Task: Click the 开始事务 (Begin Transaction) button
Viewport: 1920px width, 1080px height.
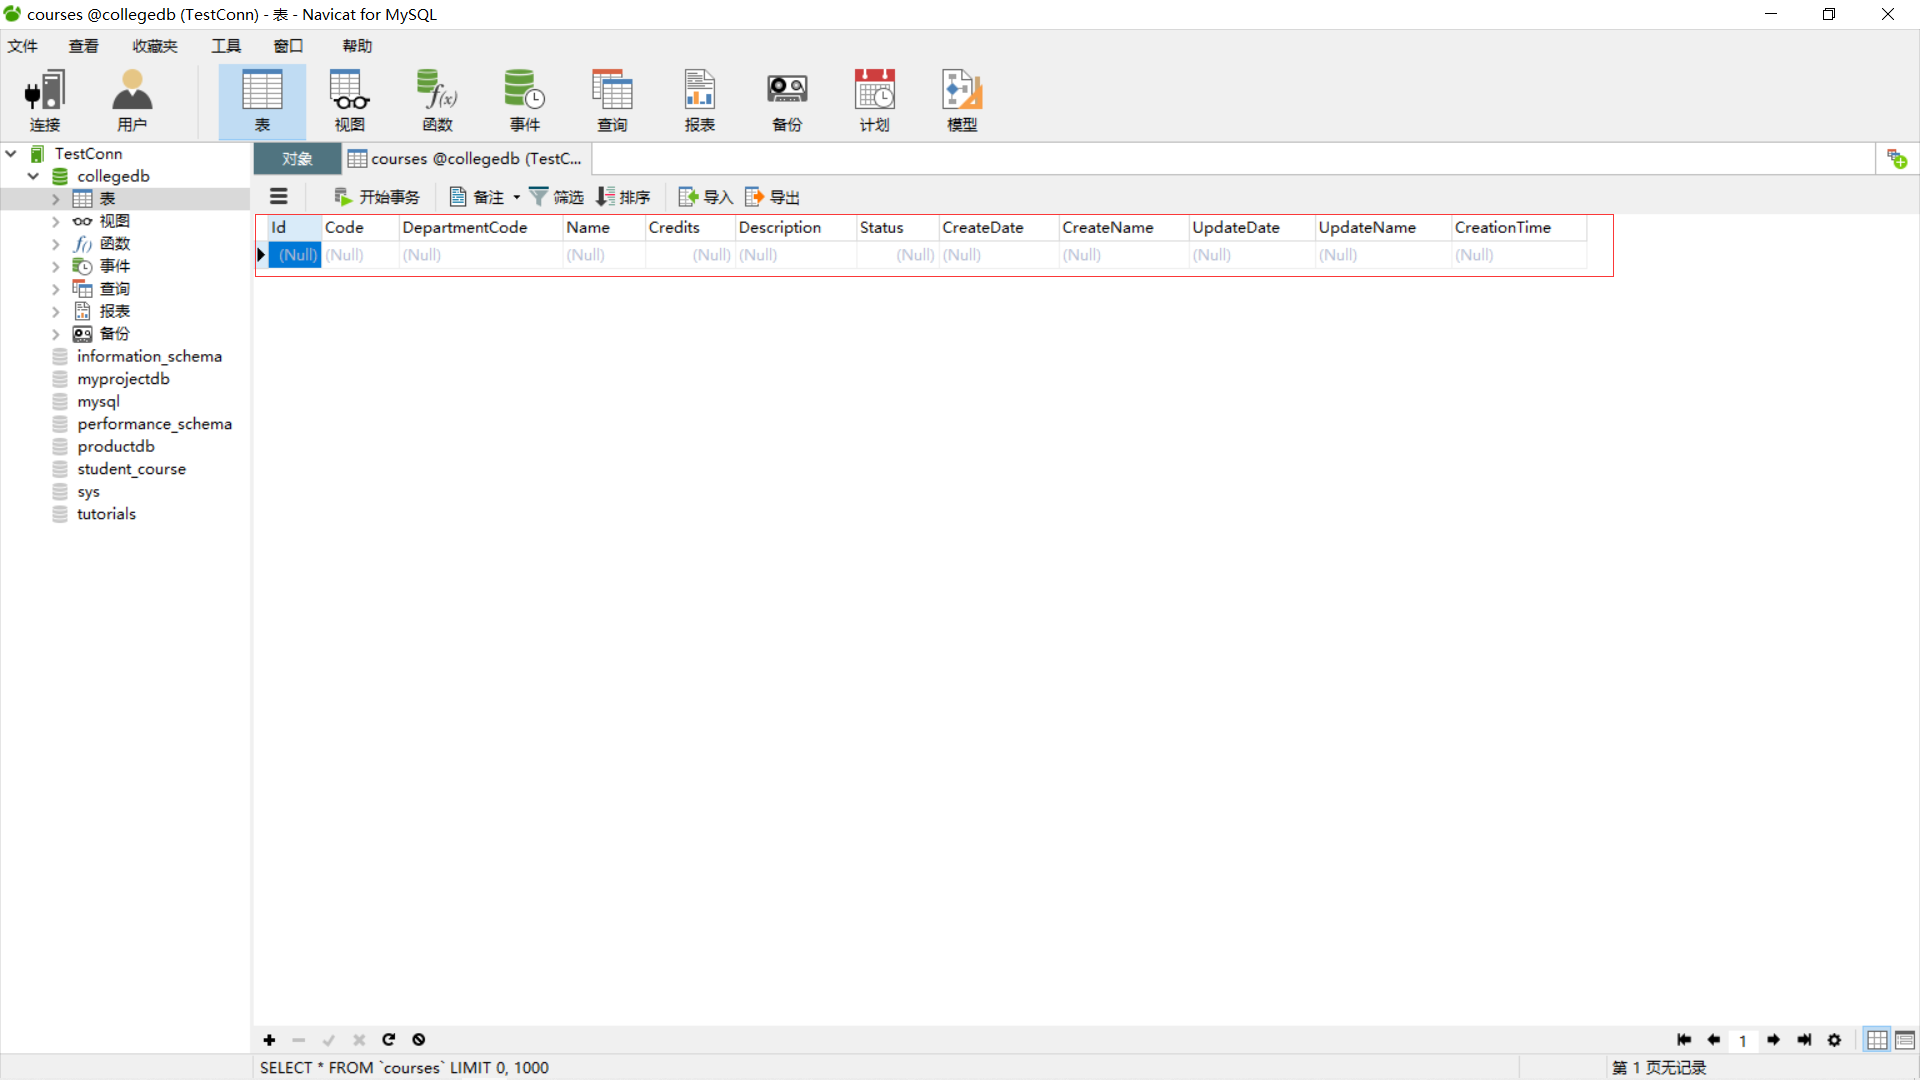Action: click(x=377, y=197)
